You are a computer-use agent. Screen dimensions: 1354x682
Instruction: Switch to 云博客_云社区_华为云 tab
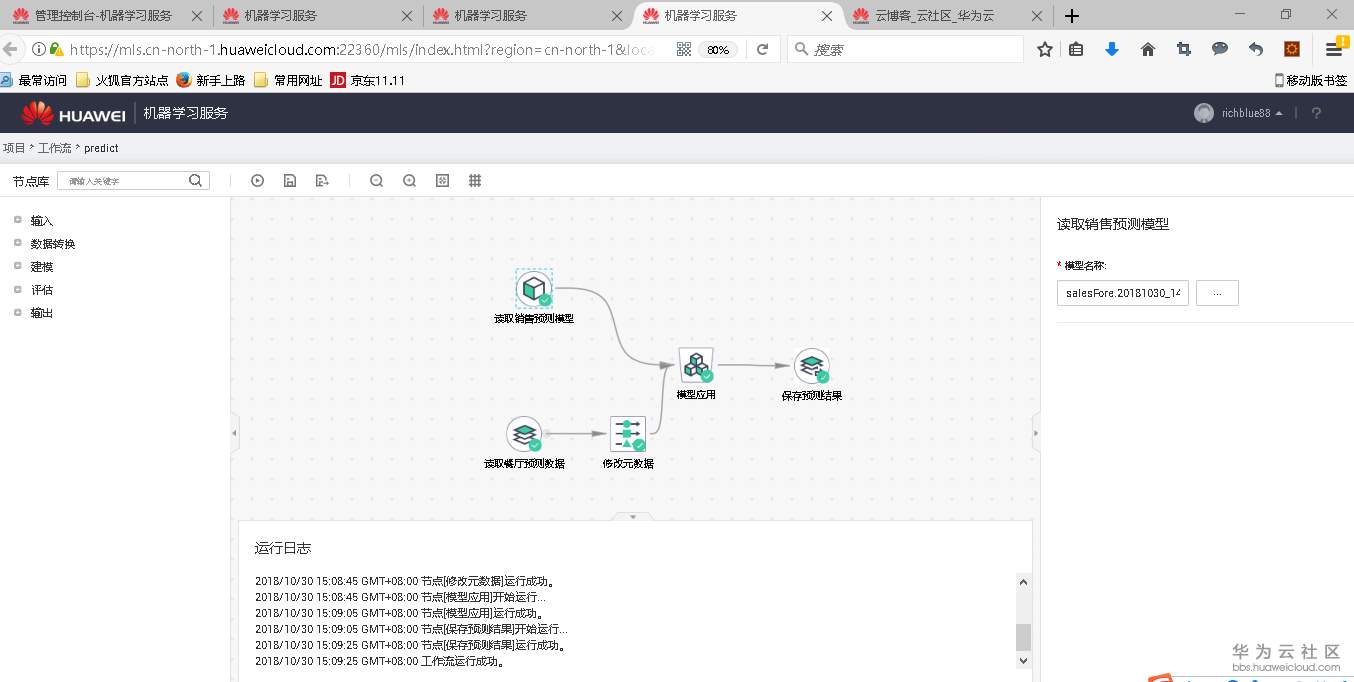(947, 15)
